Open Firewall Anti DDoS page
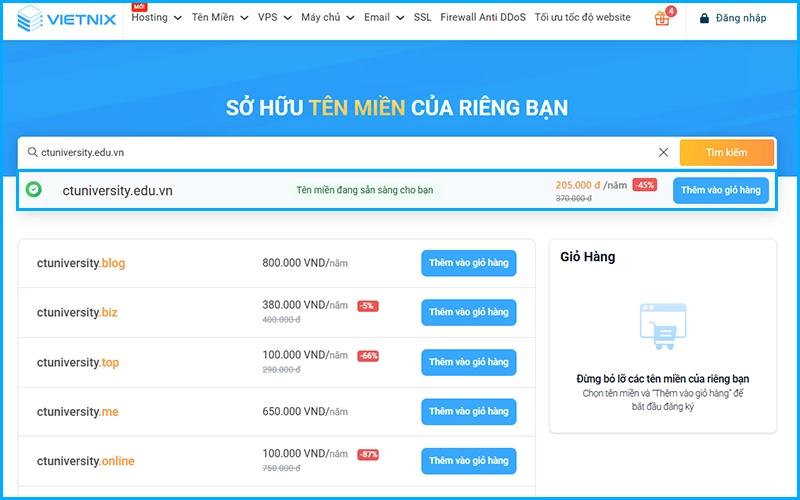This screenshot has height=500, width=800. 483,17
